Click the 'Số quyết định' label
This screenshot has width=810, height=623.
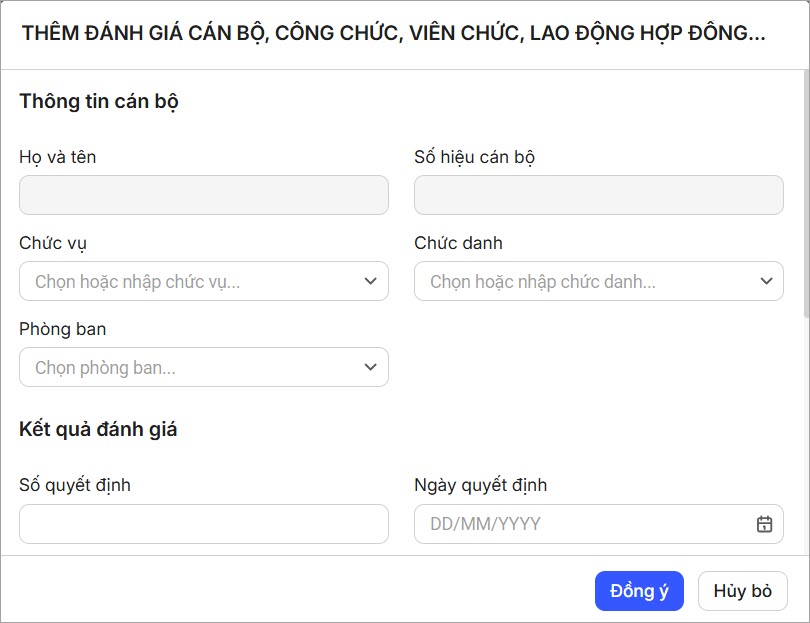point(75,485)
